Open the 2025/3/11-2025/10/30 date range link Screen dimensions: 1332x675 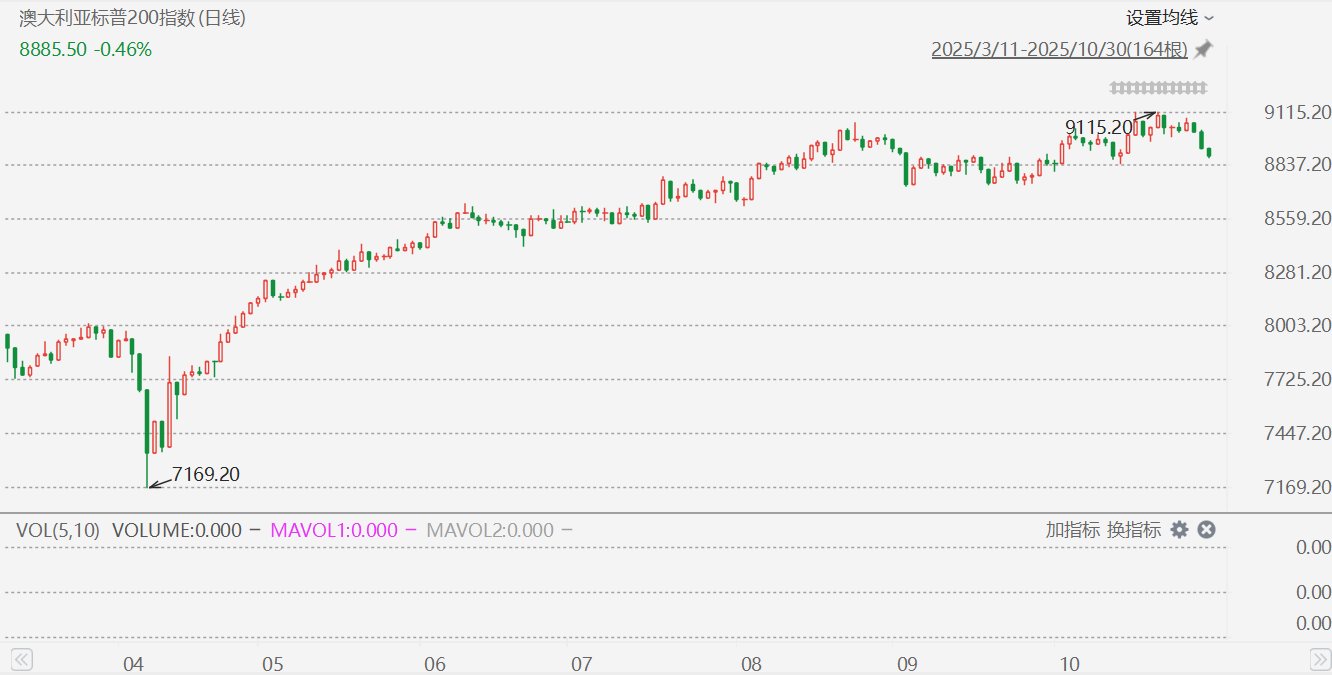coord(1059,49)
